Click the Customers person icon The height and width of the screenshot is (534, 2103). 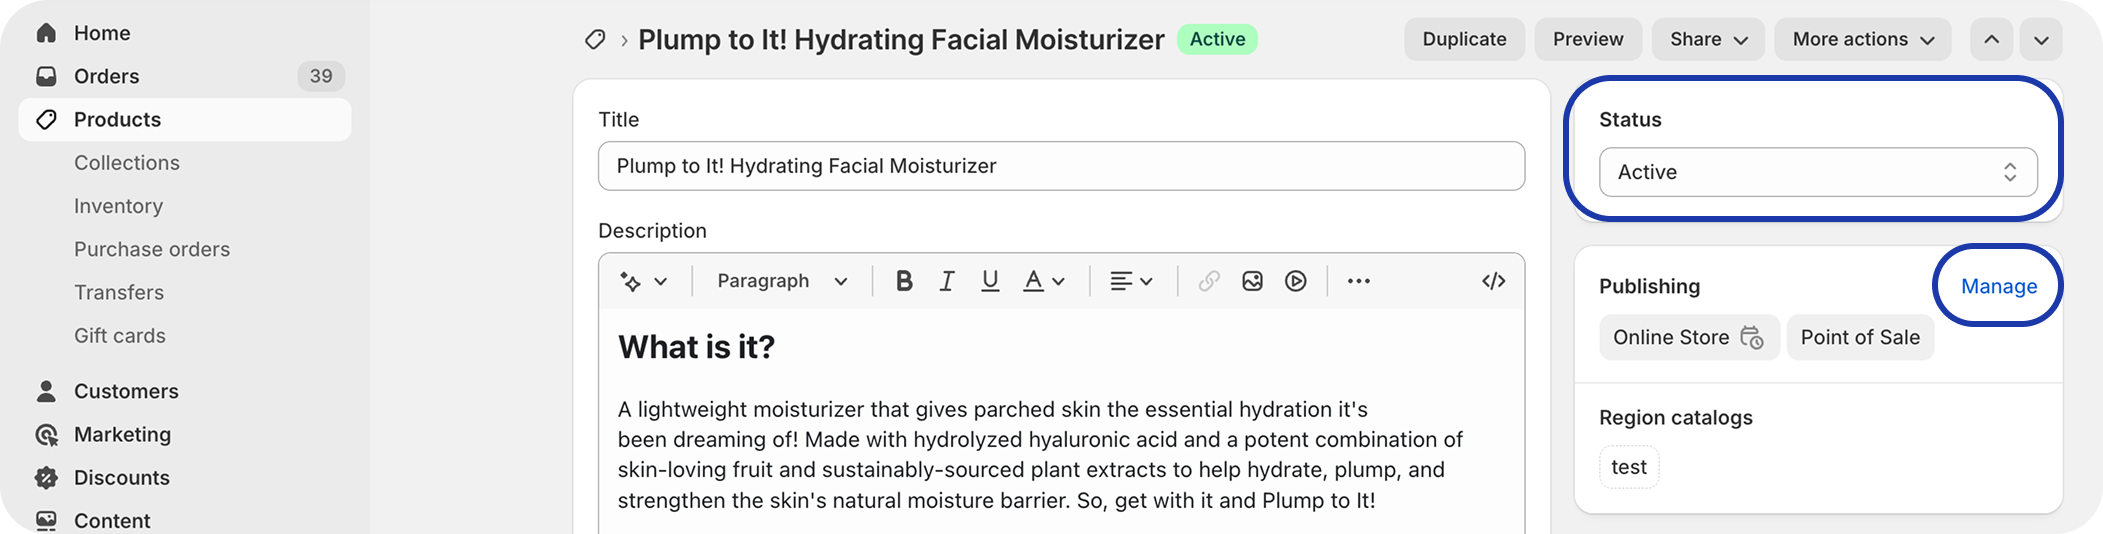click(46, 391)
